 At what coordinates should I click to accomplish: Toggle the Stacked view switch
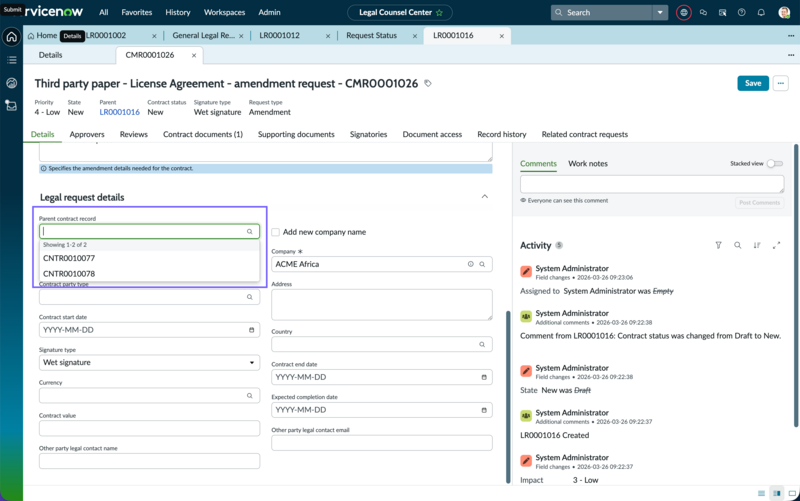click(774, 163)
